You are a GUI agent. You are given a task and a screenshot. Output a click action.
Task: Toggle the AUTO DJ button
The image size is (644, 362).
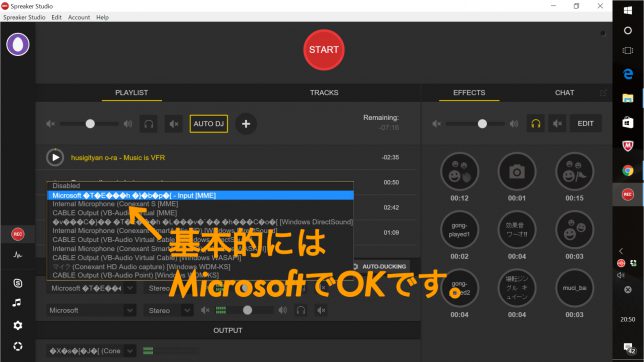tap(209, 124)
